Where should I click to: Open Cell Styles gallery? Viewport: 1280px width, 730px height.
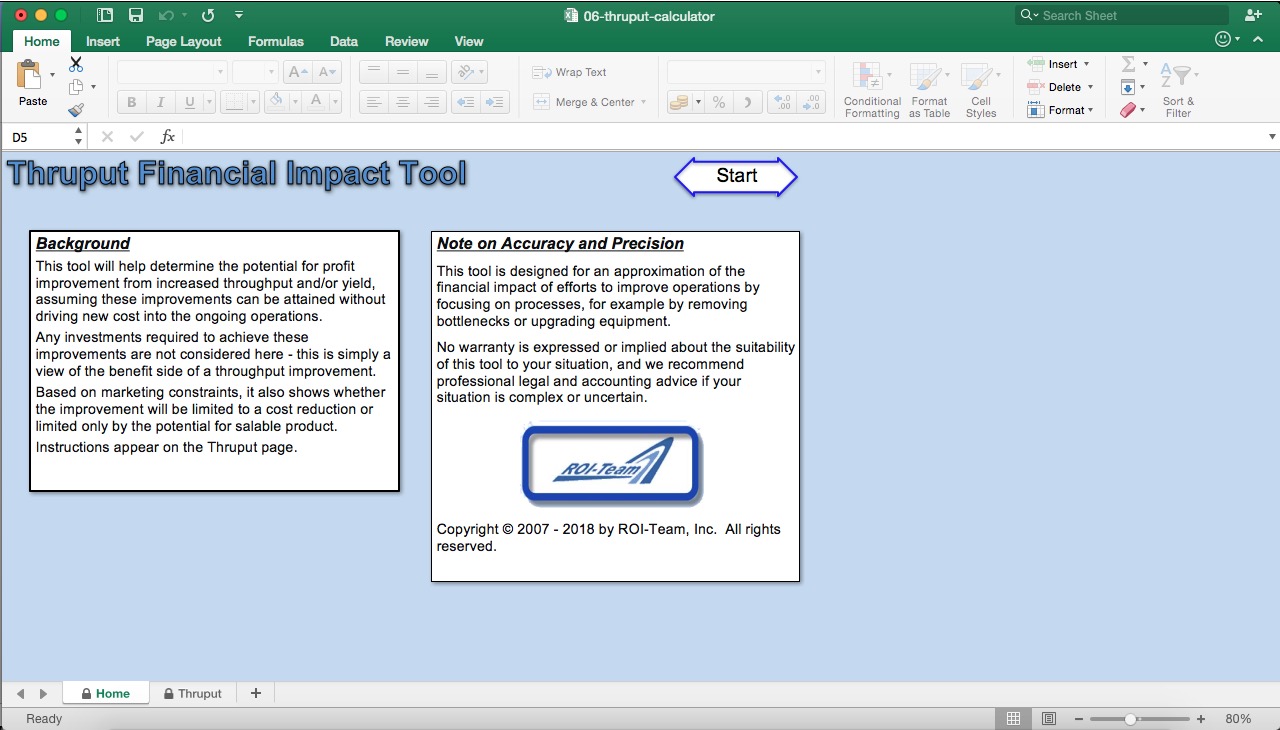980,88
